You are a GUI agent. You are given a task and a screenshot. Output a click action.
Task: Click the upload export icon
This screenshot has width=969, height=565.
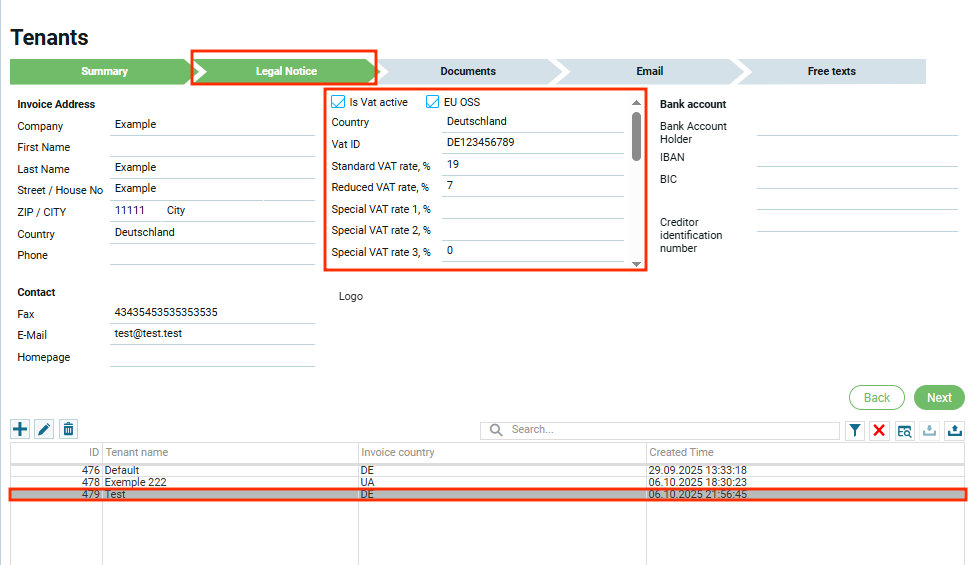[954, 430]
